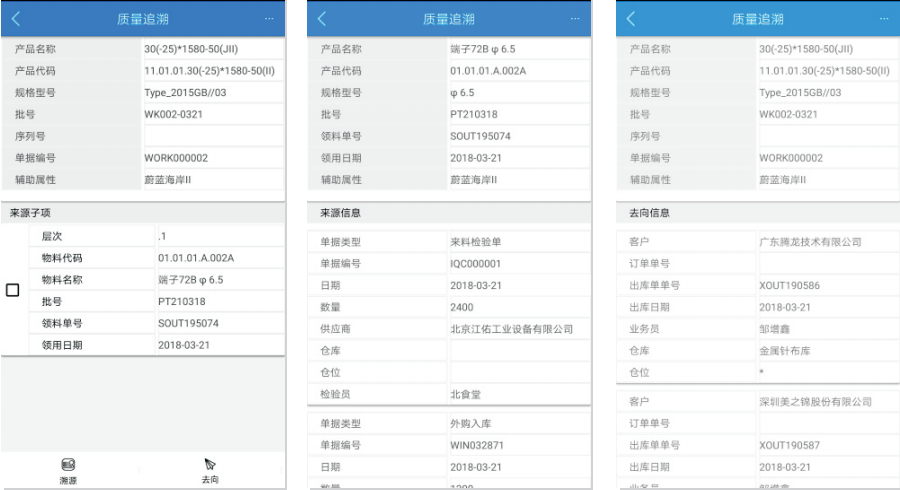
Task: Tap back arrow on middle source info screen
Action: 322,18
